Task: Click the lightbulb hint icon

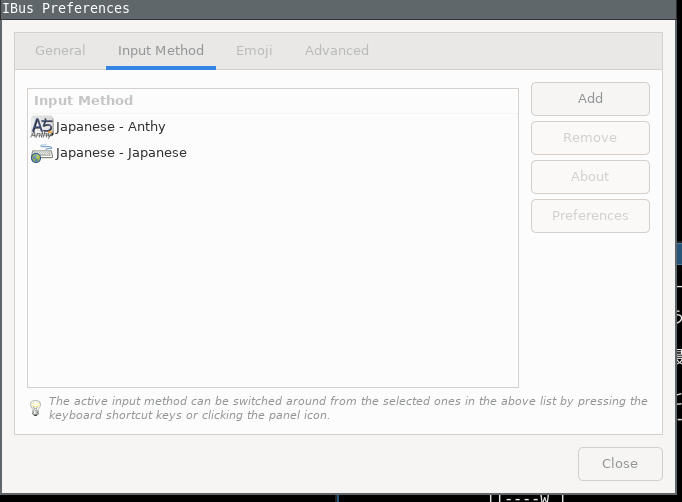Action: [x=35, y=408]
